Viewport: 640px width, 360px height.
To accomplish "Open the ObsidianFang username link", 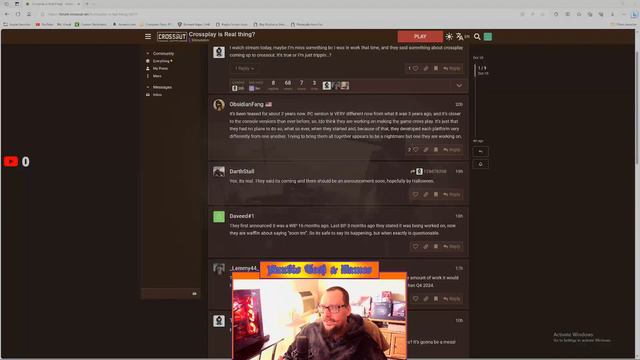I will [246, 104].
